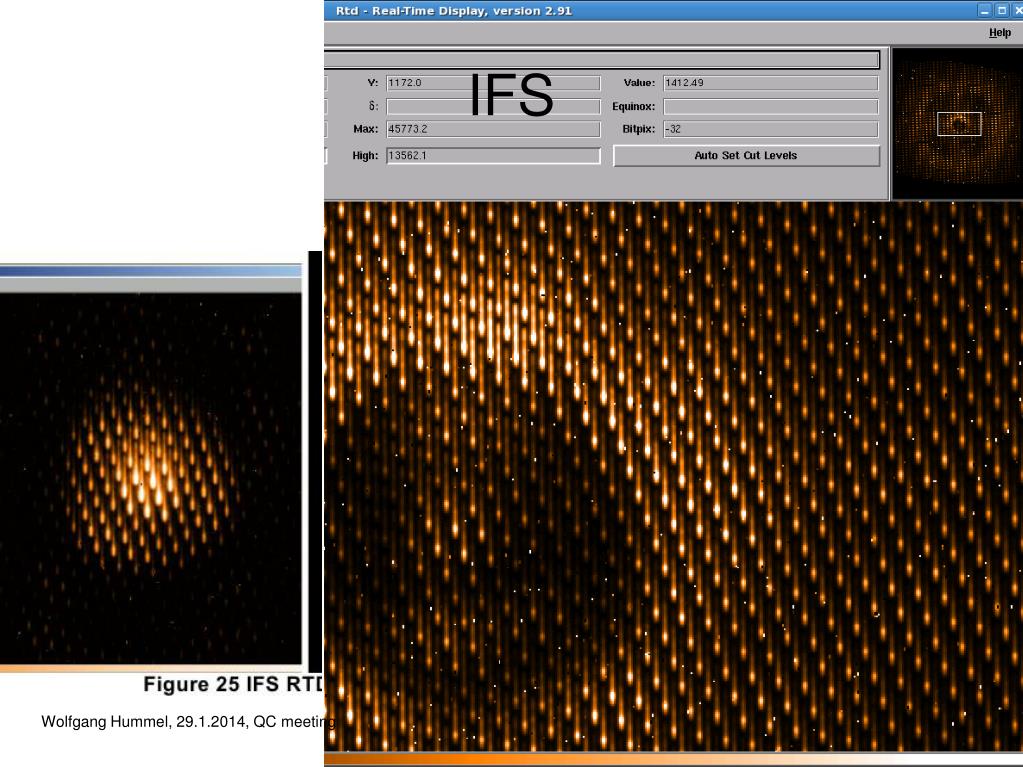Click the colorbar under the left small image

click(150, 667)
